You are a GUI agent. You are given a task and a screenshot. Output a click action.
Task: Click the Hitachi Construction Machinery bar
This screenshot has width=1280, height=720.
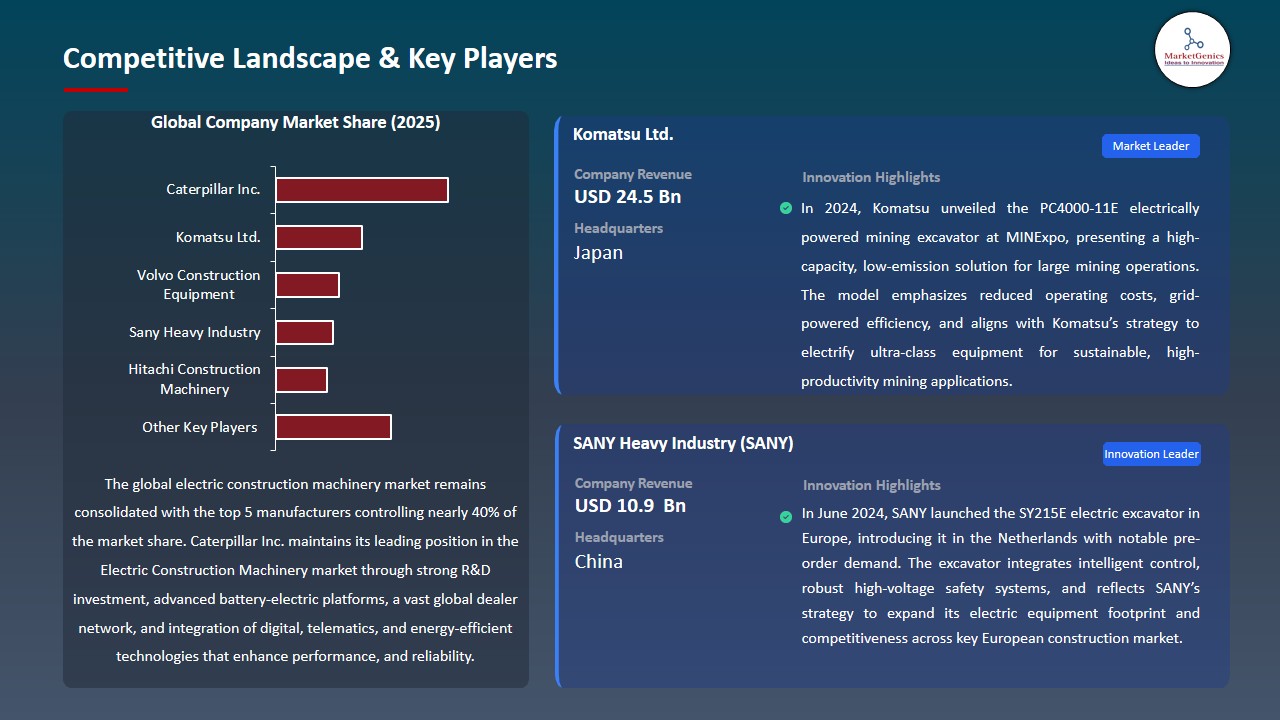(301, 380)
